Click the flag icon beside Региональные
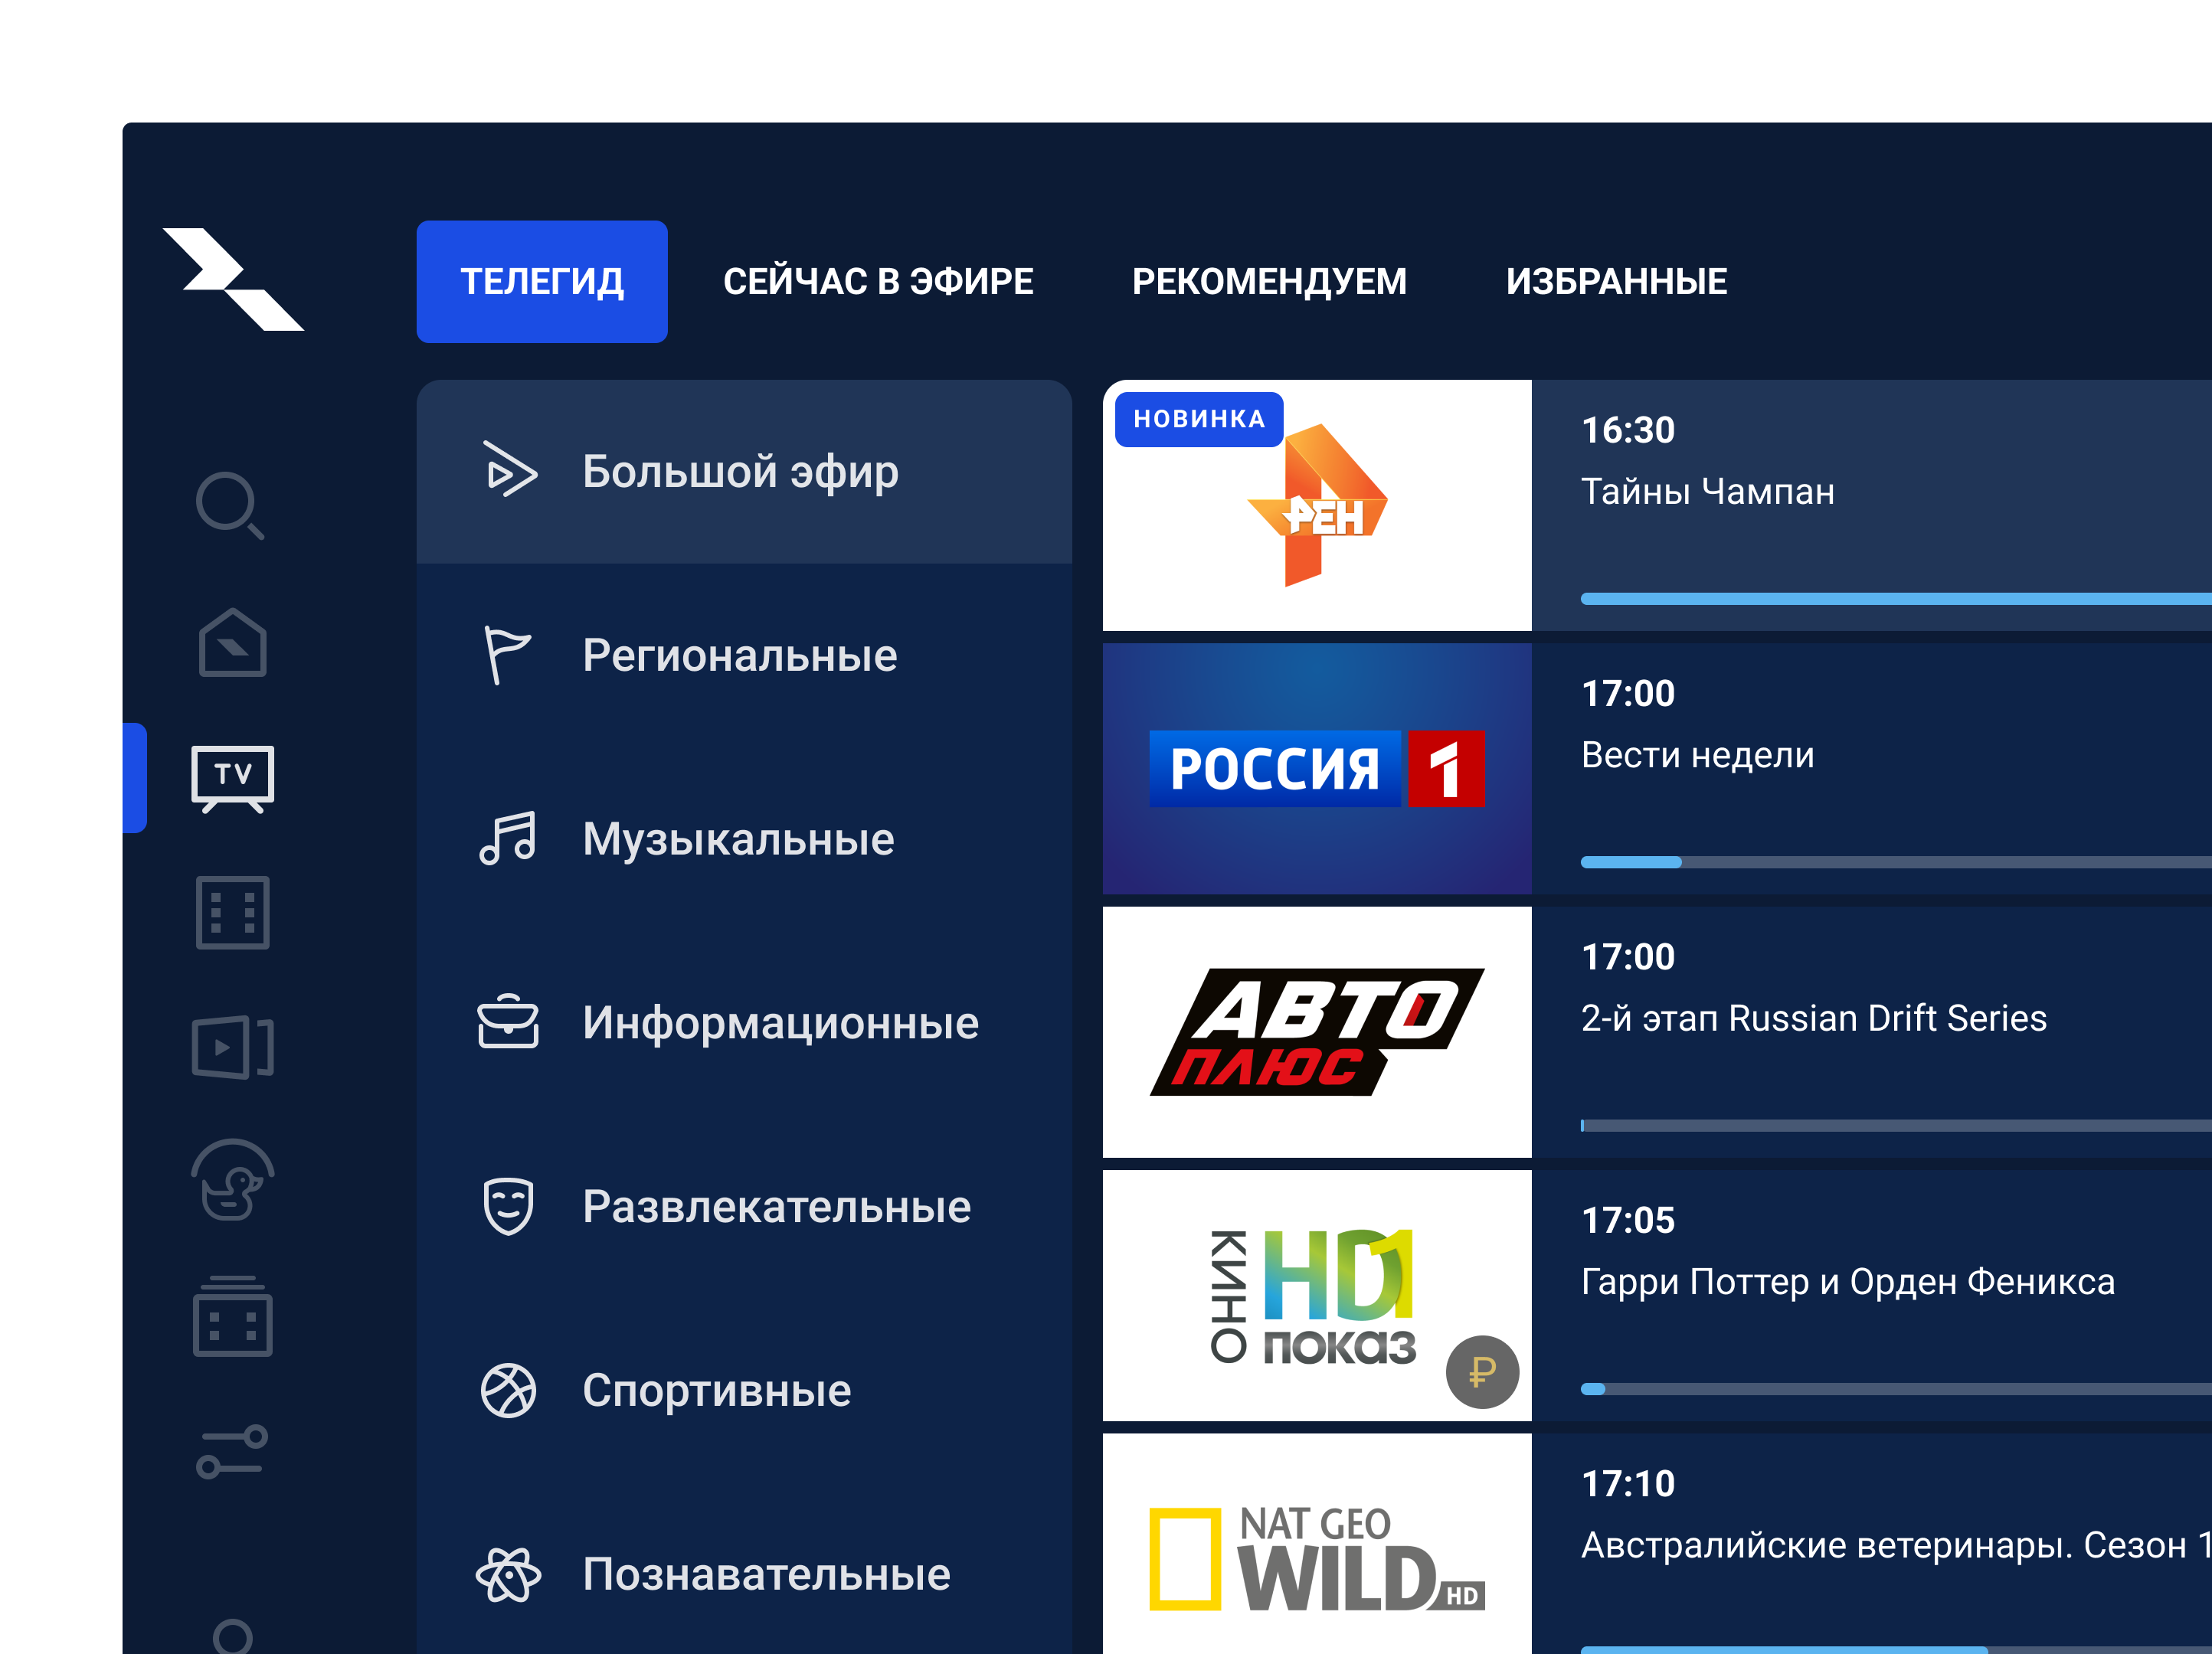Image resolution: width=2212 pixels, height=1654 pixels. [x=507, y=655]
